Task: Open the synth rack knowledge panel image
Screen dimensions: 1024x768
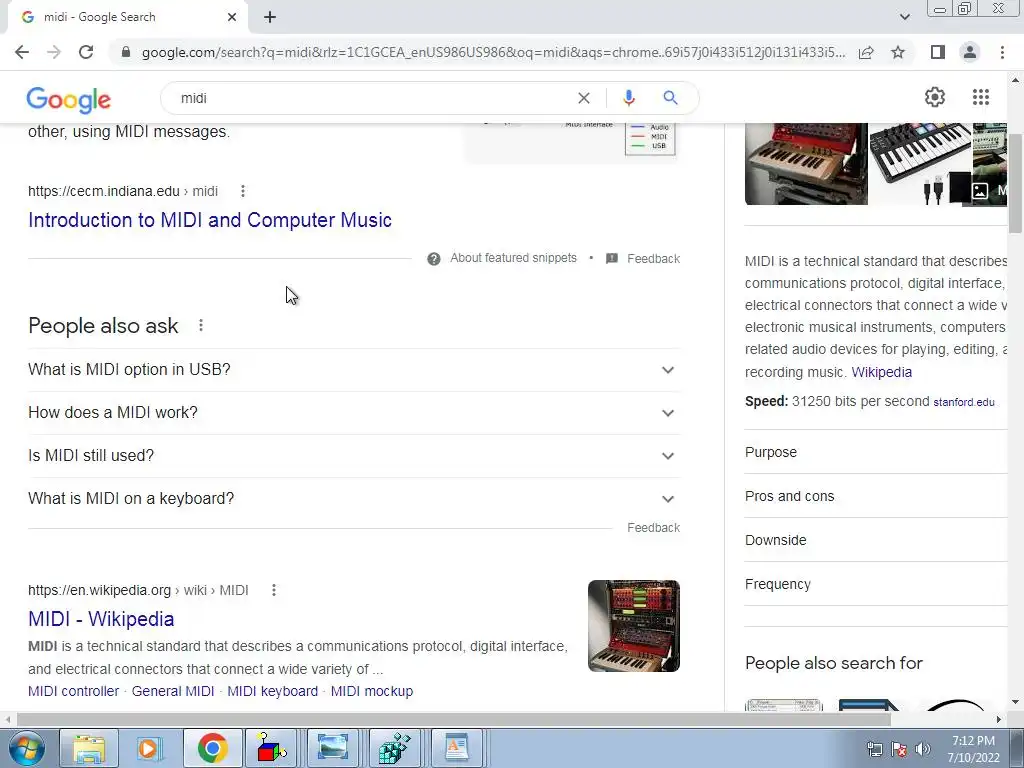Action: [807, 164]
